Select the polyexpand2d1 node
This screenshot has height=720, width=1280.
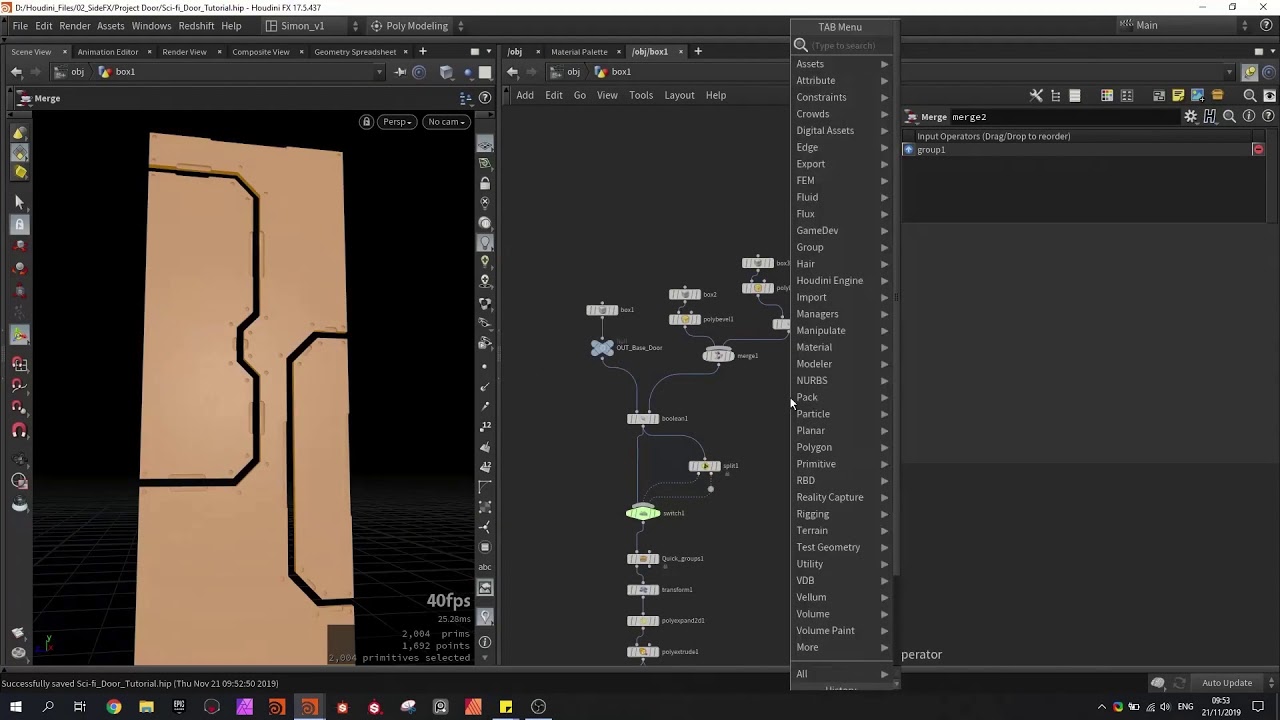[643, 621]
